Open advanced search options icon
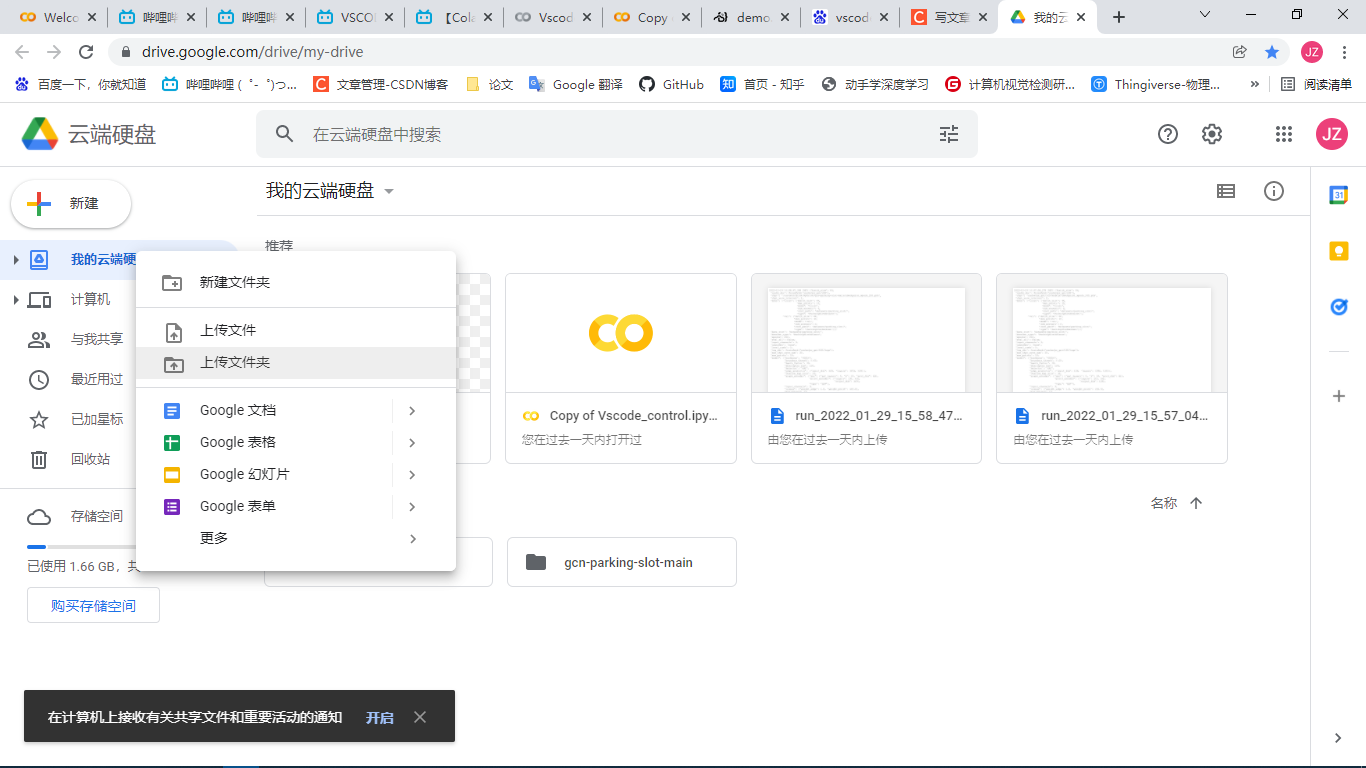1366x768 pixels. pyautogui.click(x=948, y=133)
